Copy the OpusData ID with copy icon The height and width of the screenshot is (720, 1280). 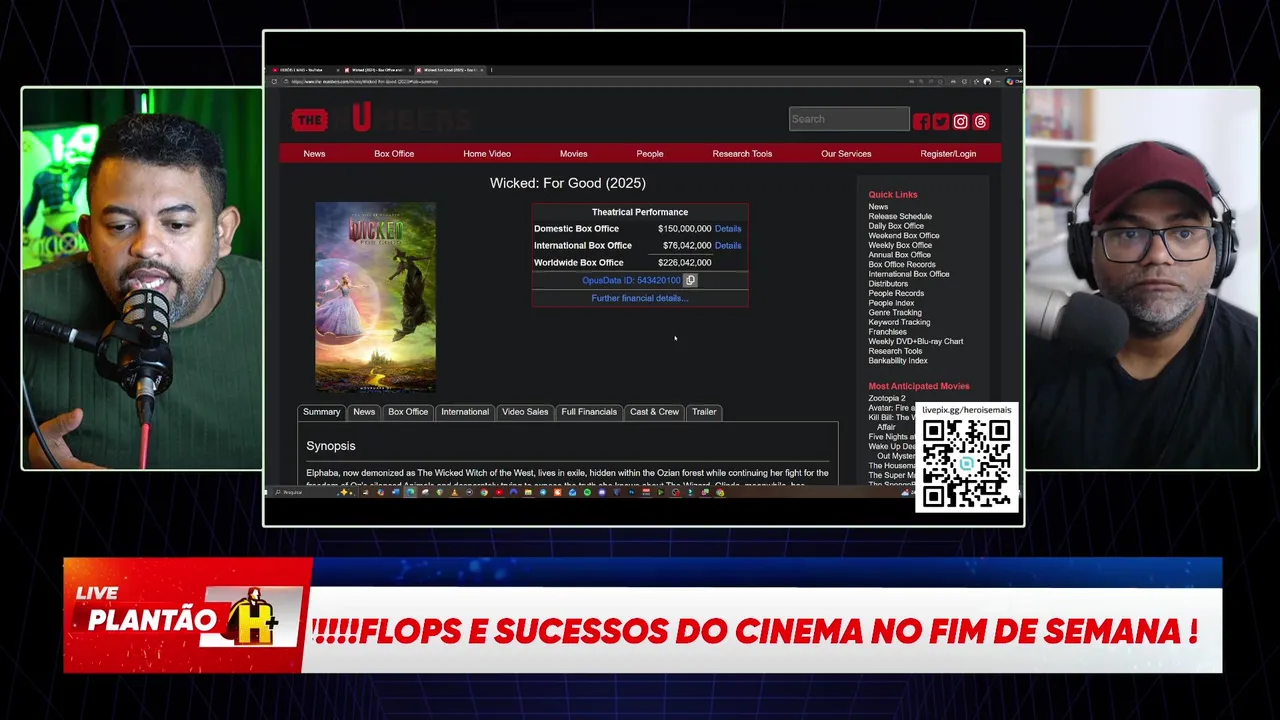pyautogui.click(x=690, y=280)
